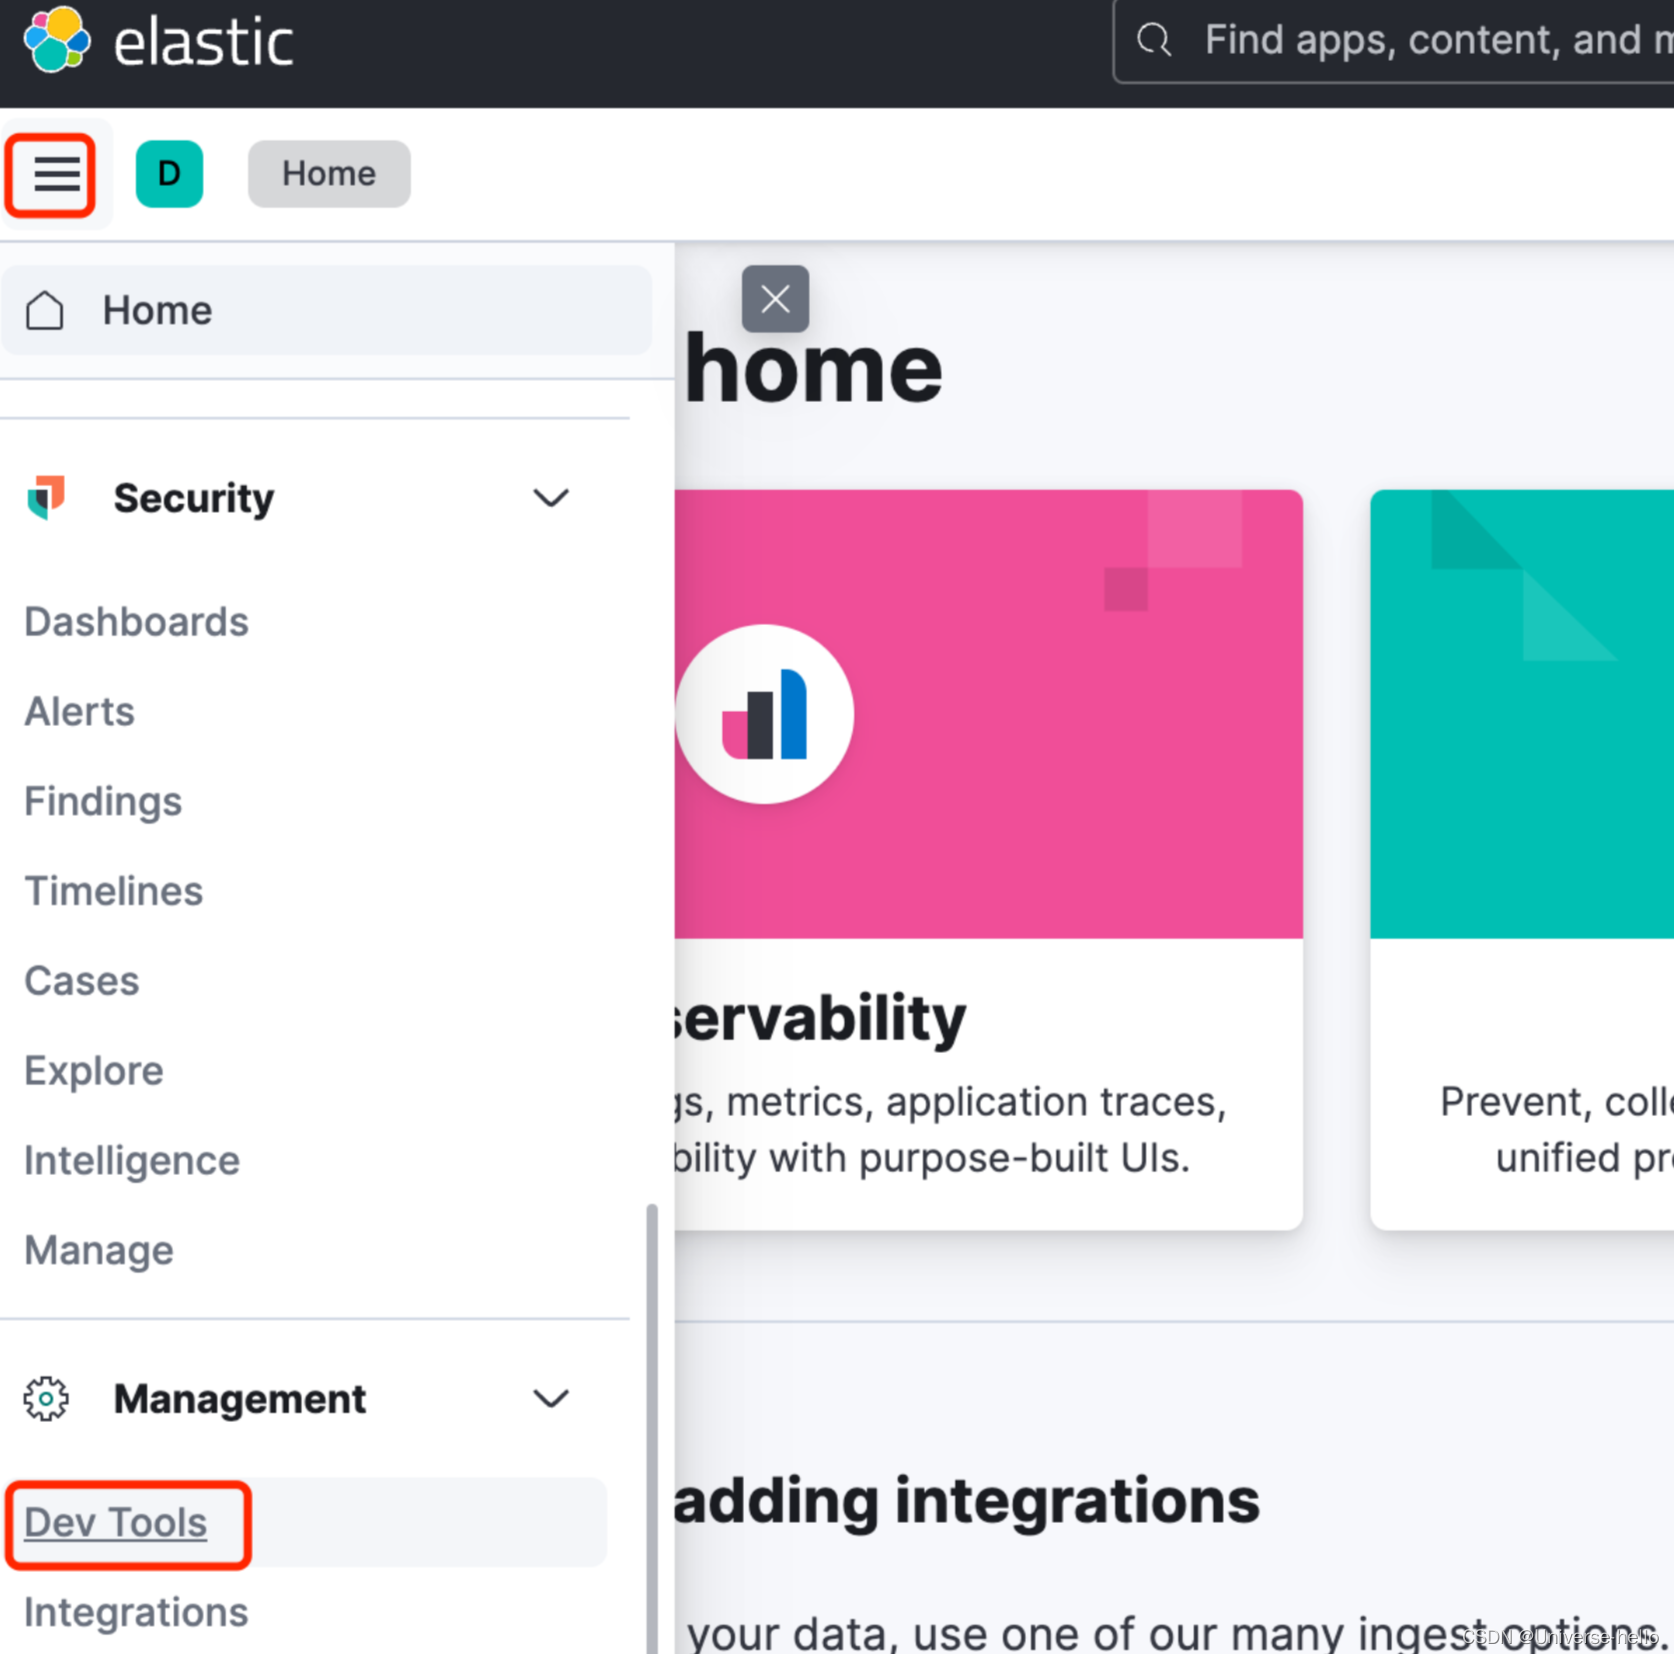Click the search magnifier icon
The width and height of the screenshot is (1674, 1654).
(x=1153, y=39)
